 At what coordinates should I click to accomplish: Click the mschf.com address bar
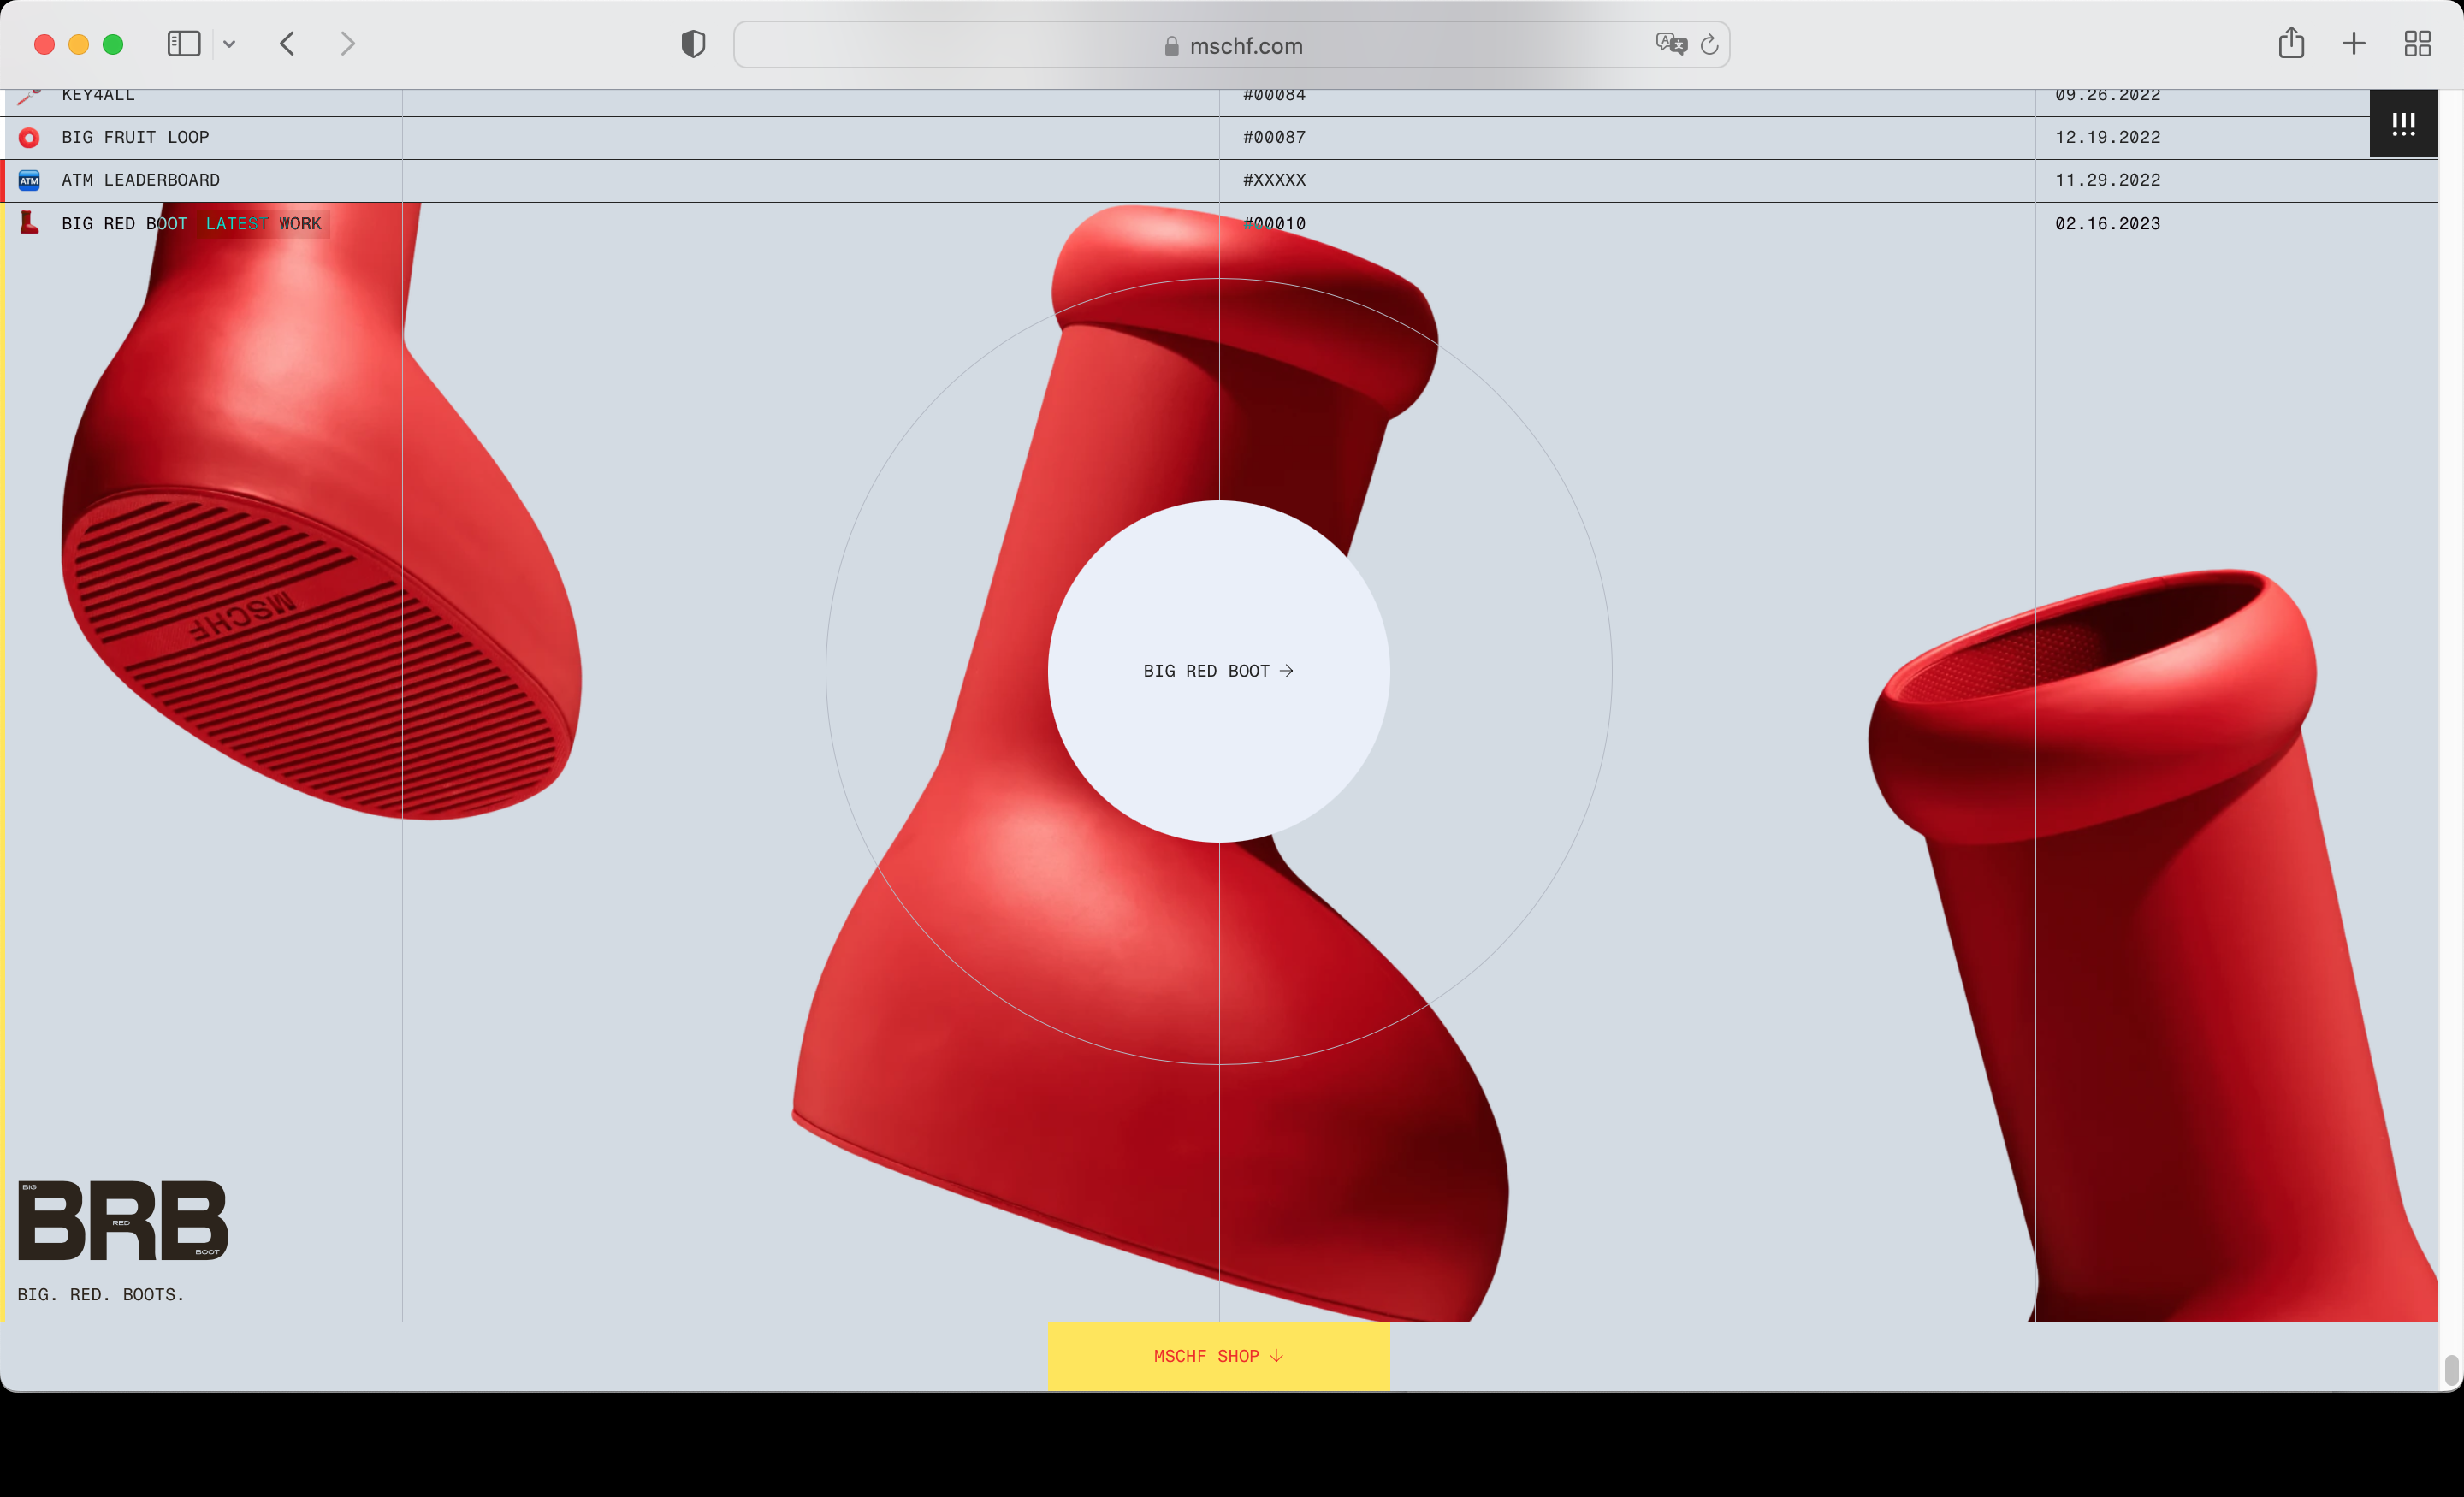click(1232, 45)
